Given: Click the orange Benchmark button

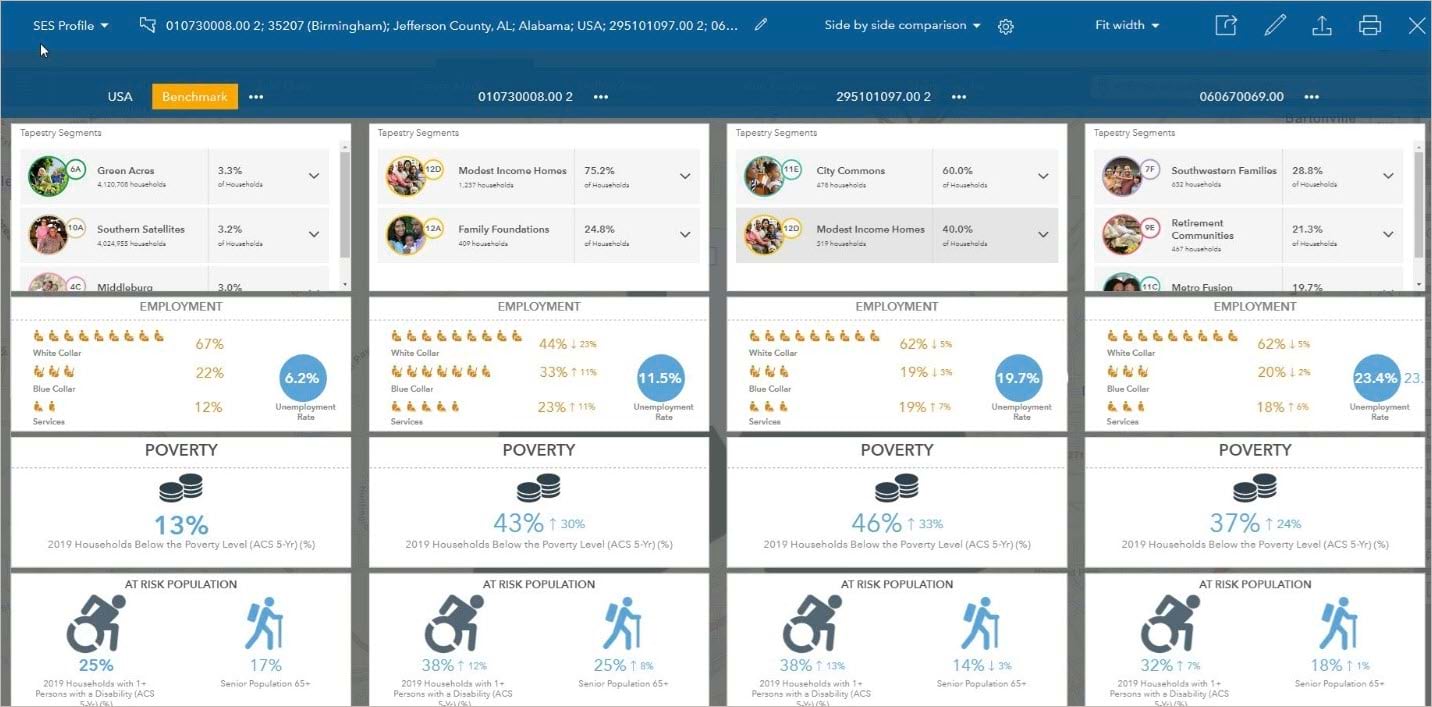Looking at the screenshot, I should tap(195, 97).
